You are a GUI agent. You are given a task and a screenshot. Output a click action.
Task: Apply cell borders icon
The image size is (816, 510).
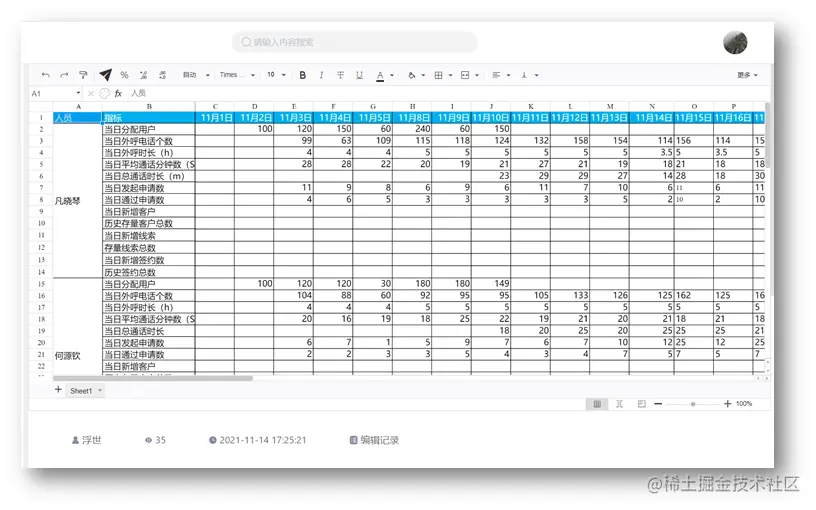tap(439, 75)
